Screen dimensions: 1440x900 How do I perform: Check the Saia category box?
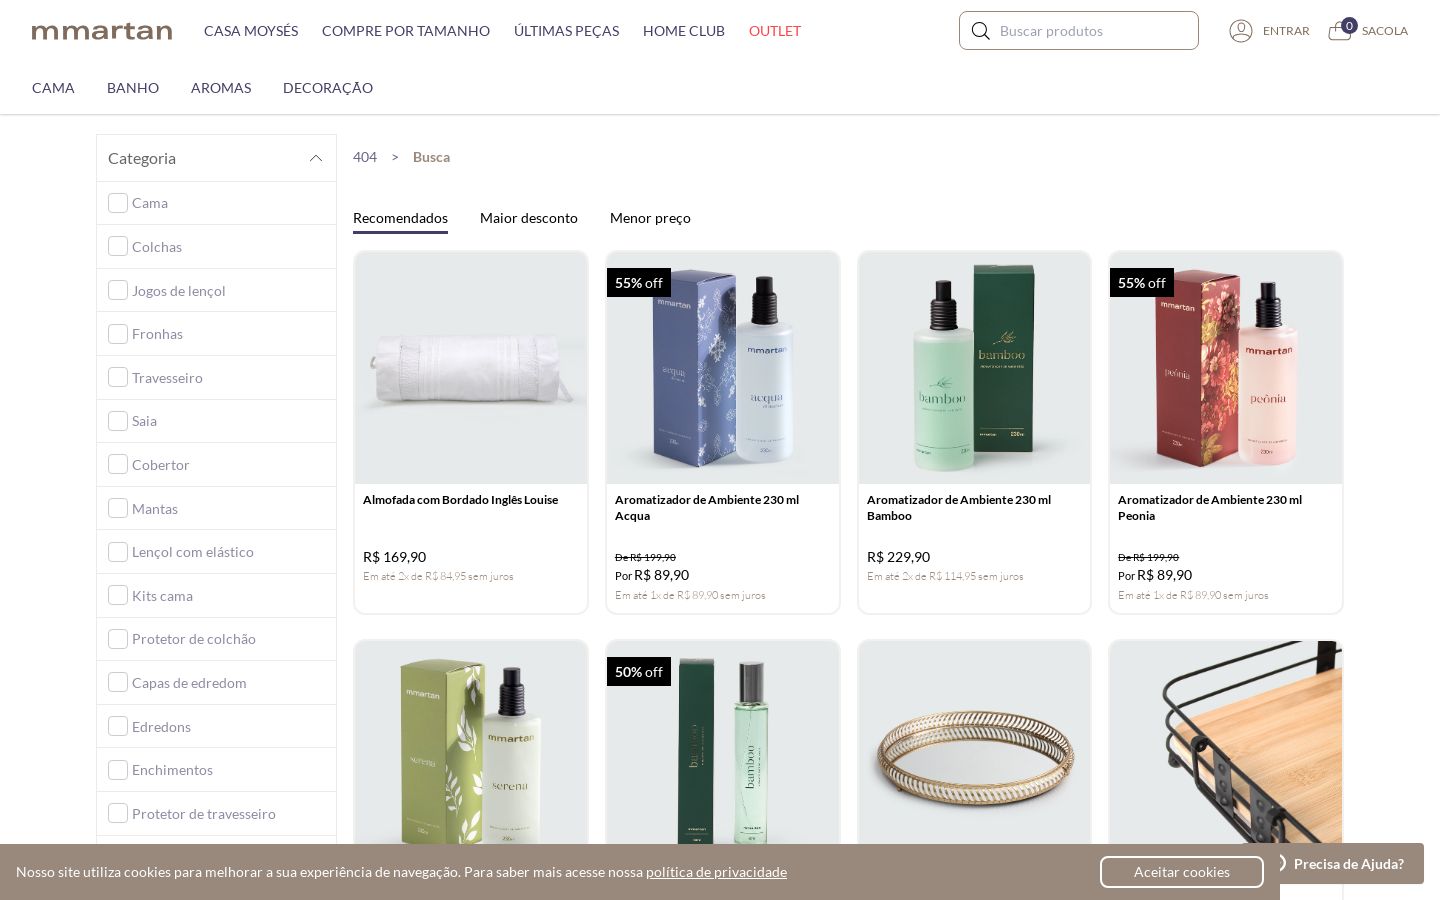pos(118,421)
